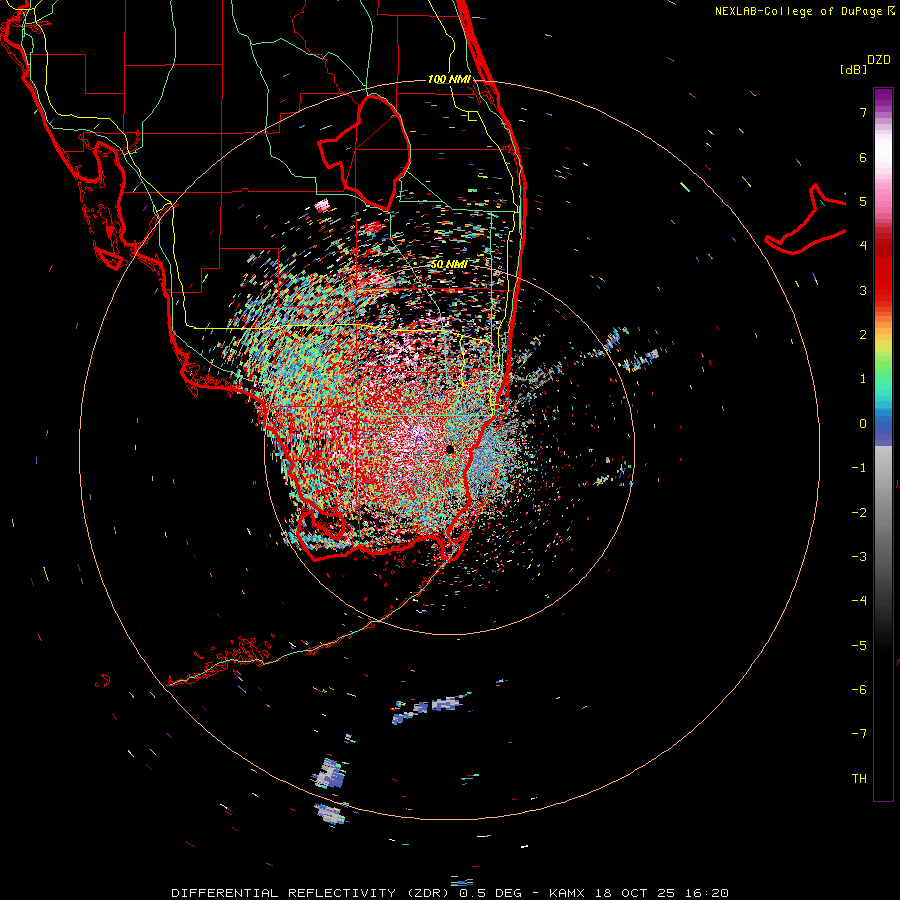Click the Lake Okeechobee outline on the map
The width and height of the screenshot is (900, 900).
[x=365, y=152]
